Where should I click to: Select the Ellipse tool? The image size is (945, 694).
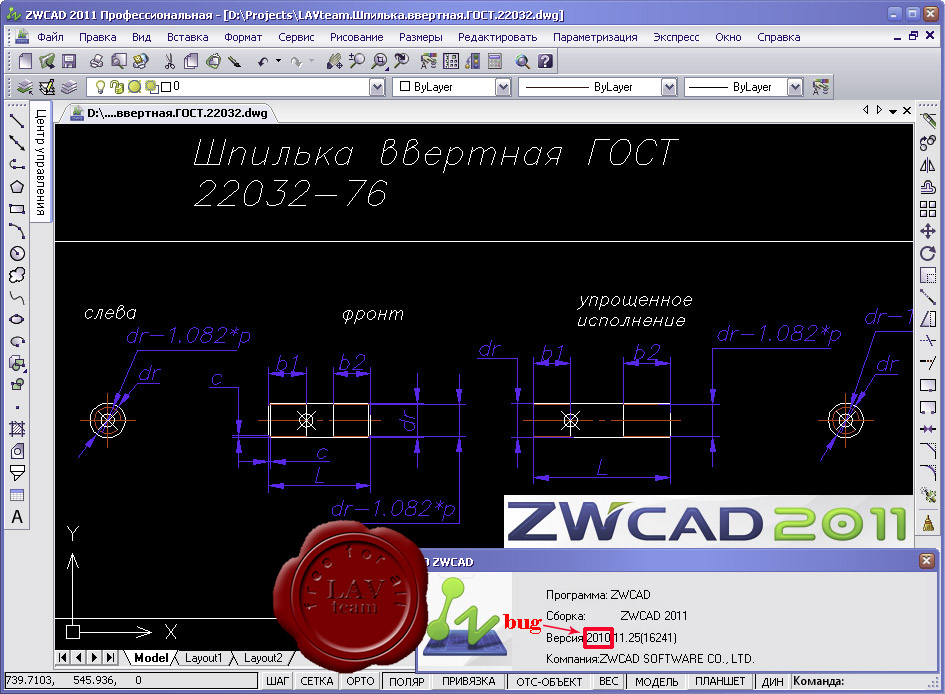click(x=17, y=319)
